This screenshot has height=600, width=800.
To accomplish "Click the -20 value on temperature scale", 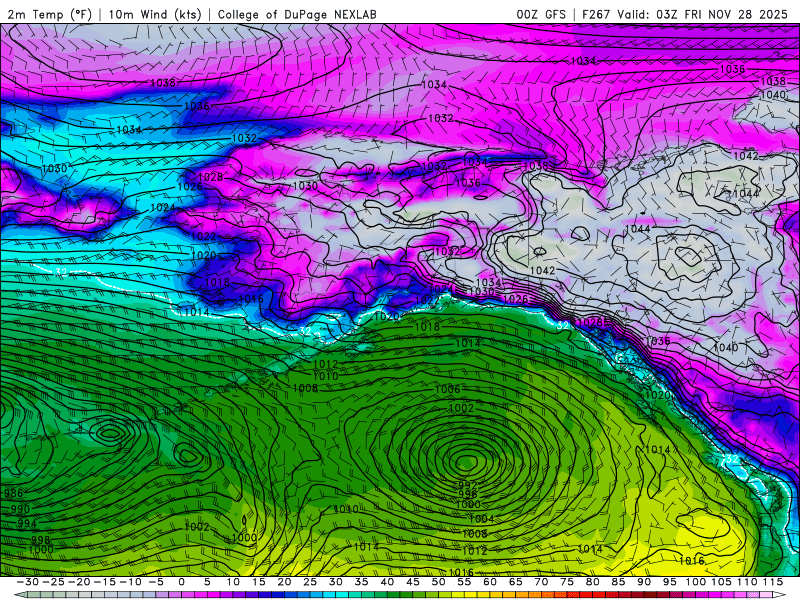I will pos(79,582).
